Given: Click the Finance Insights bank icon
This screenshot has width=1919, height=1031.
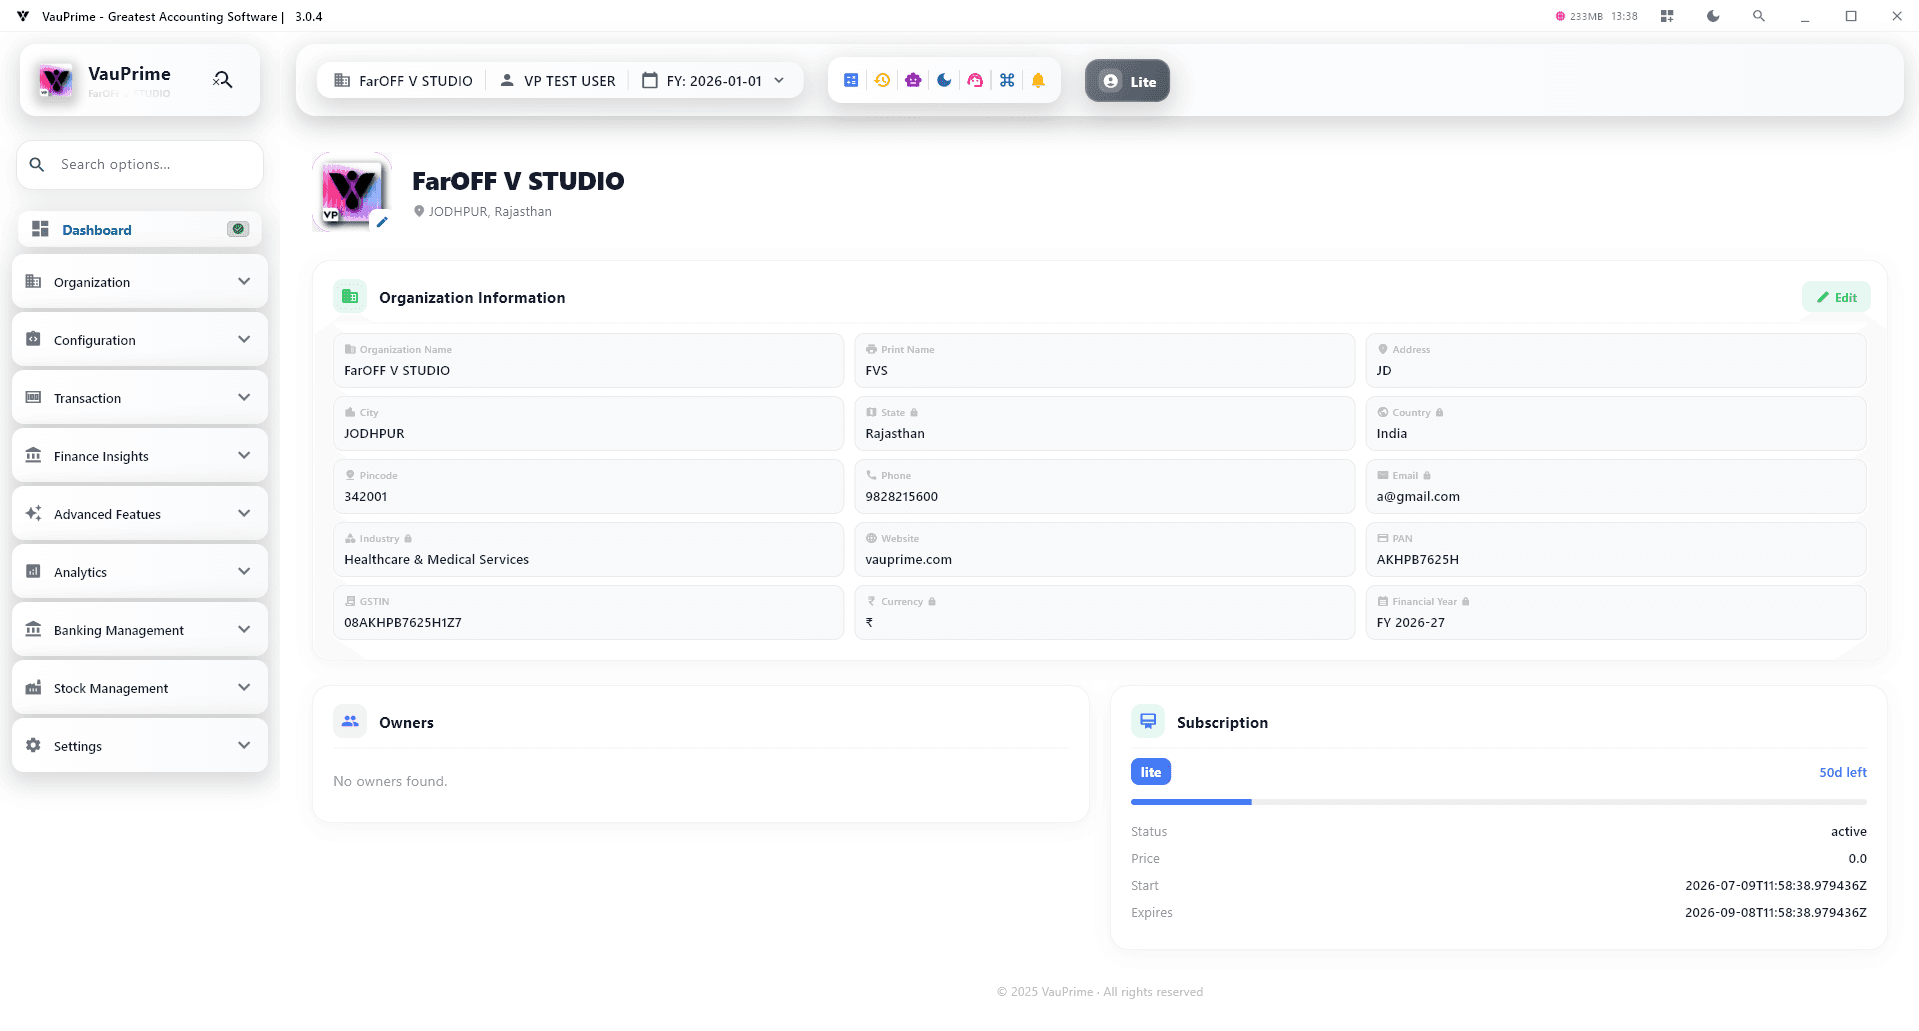Looking at the screenshot, I should pos(33,455).
